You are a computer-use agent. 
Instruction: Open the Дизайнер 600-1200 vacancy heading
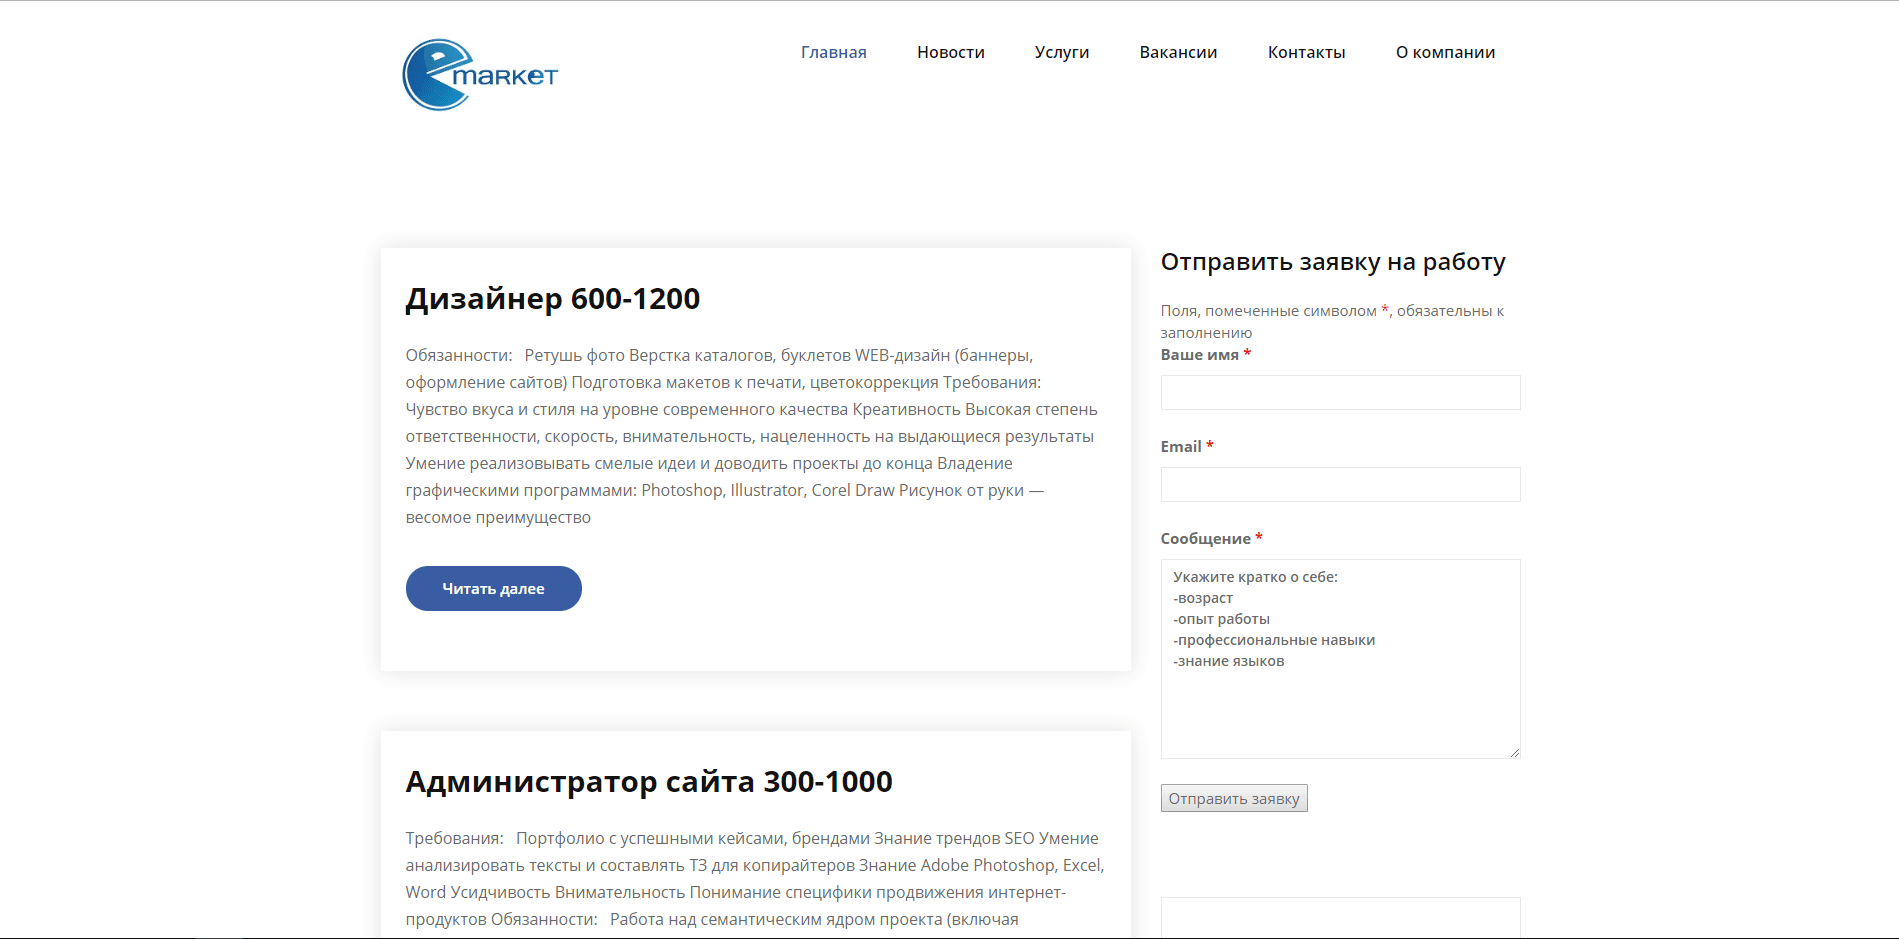tap(553, 298)
